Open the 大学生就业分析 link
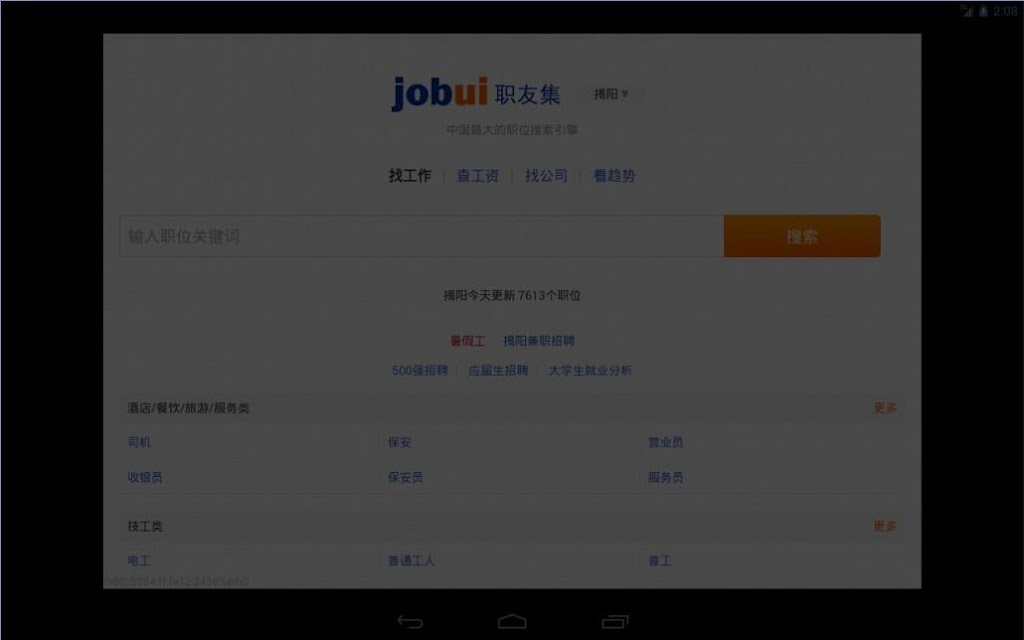This screenshot has width=1024, height=640. [590, 370]
